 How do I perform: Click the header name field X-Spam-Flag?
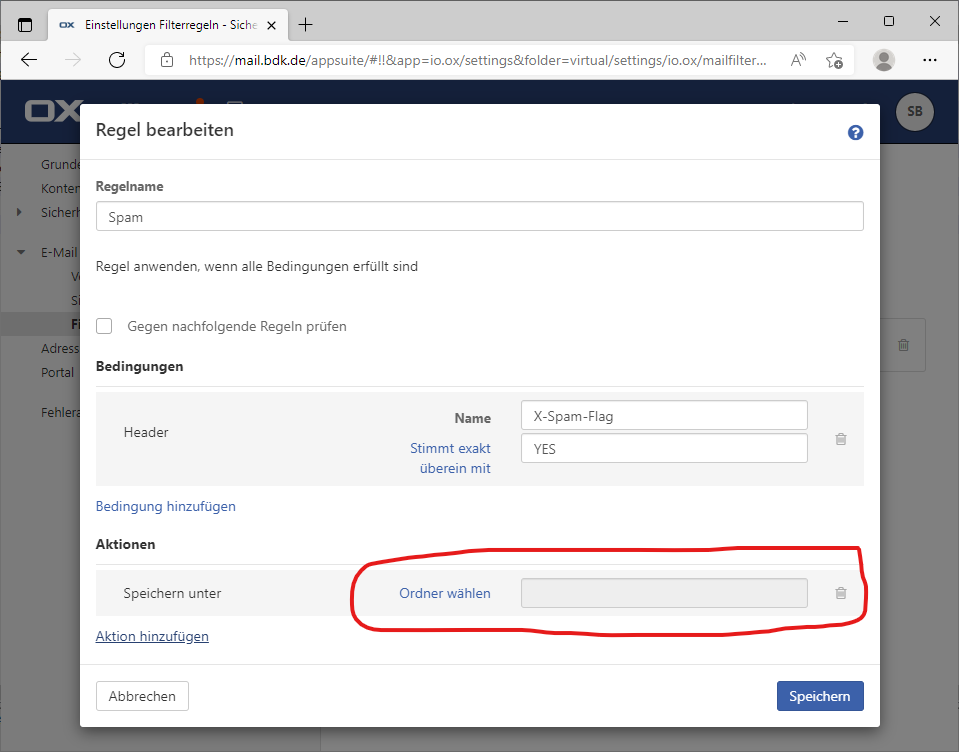(664, 416)
